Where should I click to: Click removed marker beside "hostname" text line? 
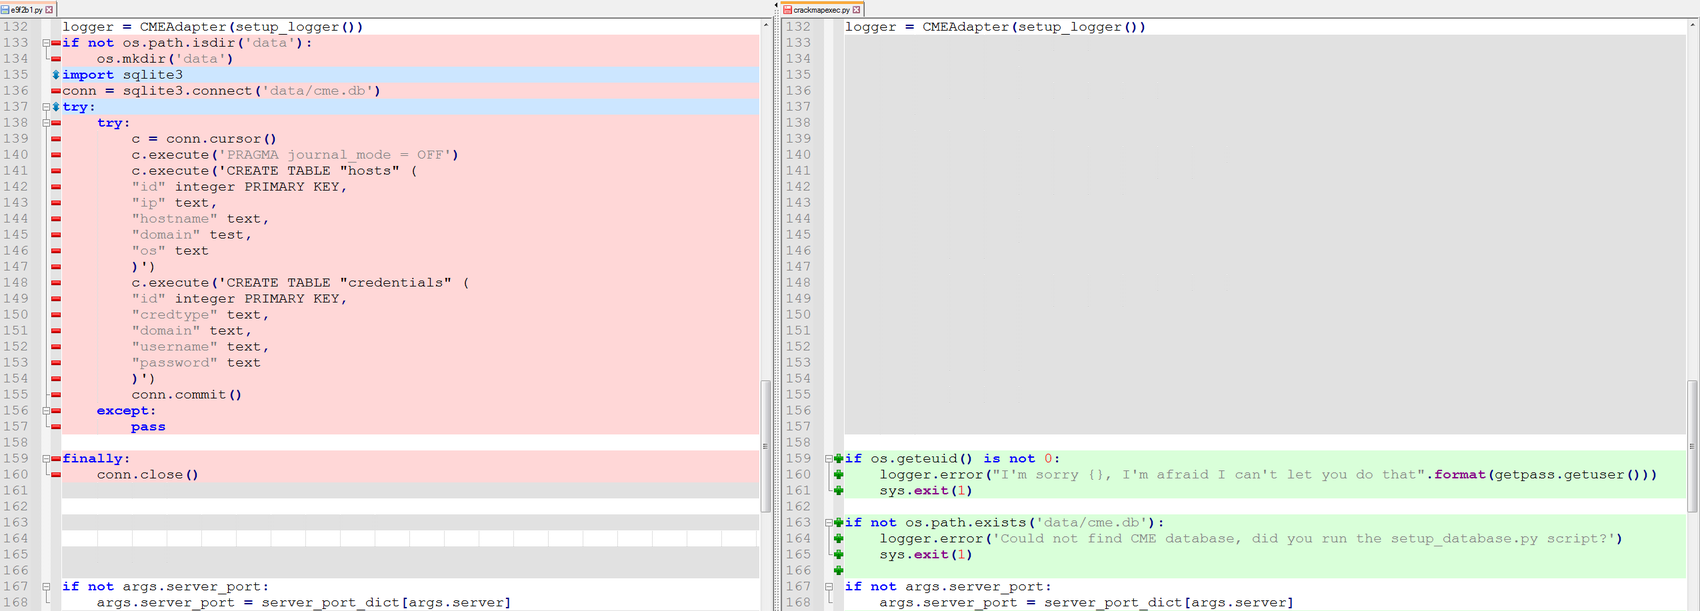[56, 219]
